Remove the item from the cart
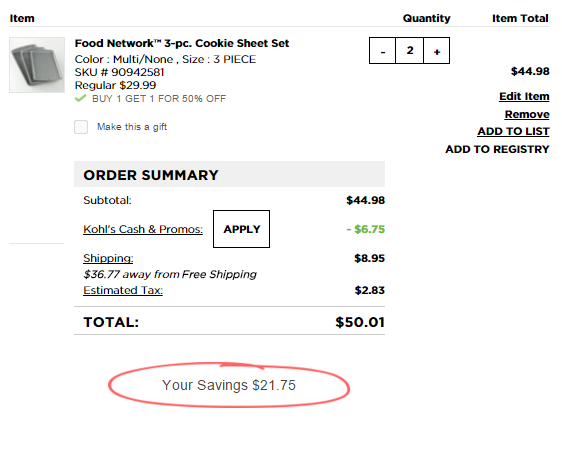 [x=527, y=114]
